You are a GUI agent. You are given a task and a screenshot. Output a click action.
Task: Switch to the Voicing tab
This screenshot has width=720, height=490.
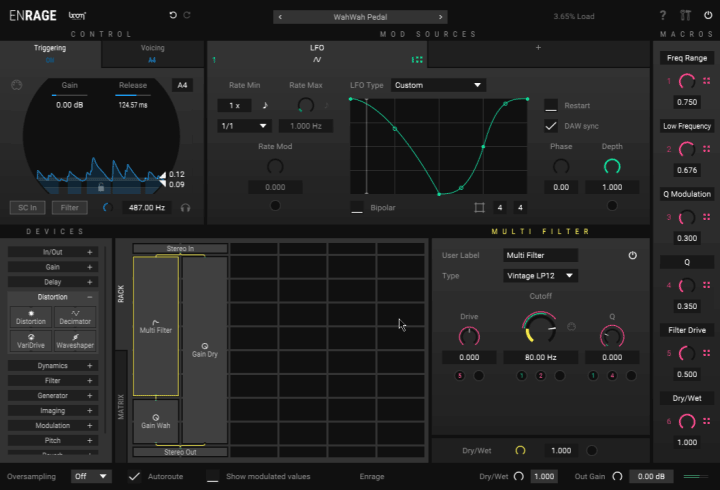(x=152, y=53)
